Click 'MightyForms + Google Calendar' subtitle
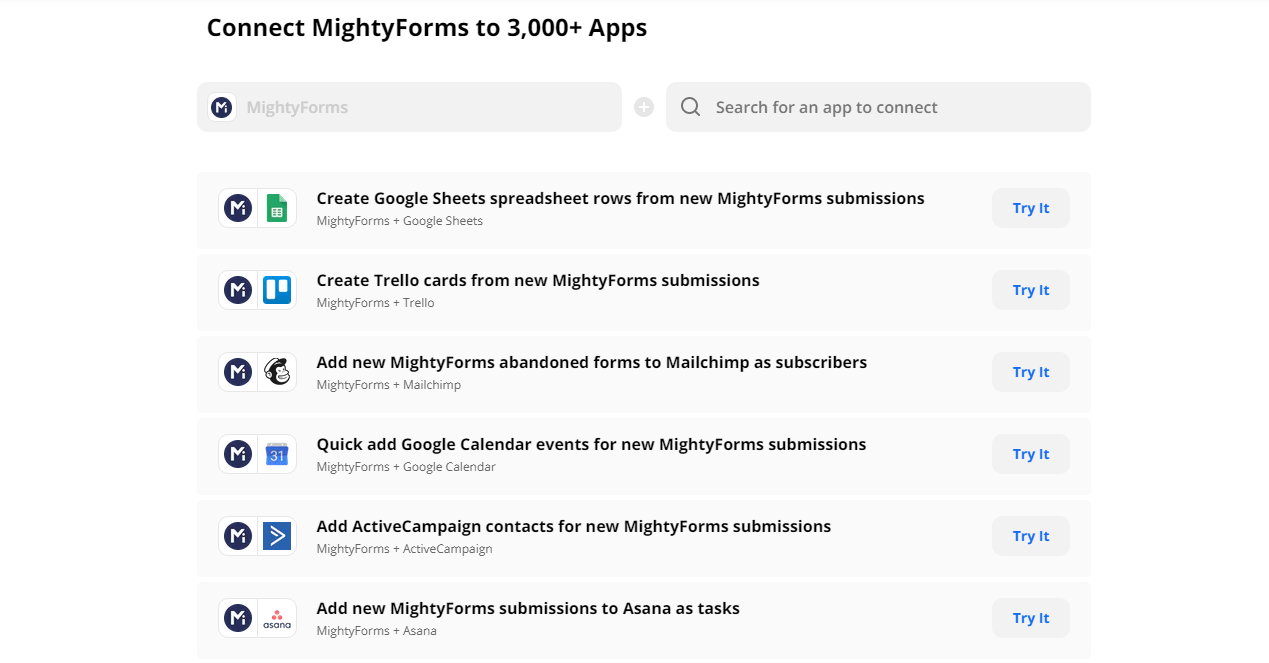Screen dimensions: 1269x663 [406, 467]
